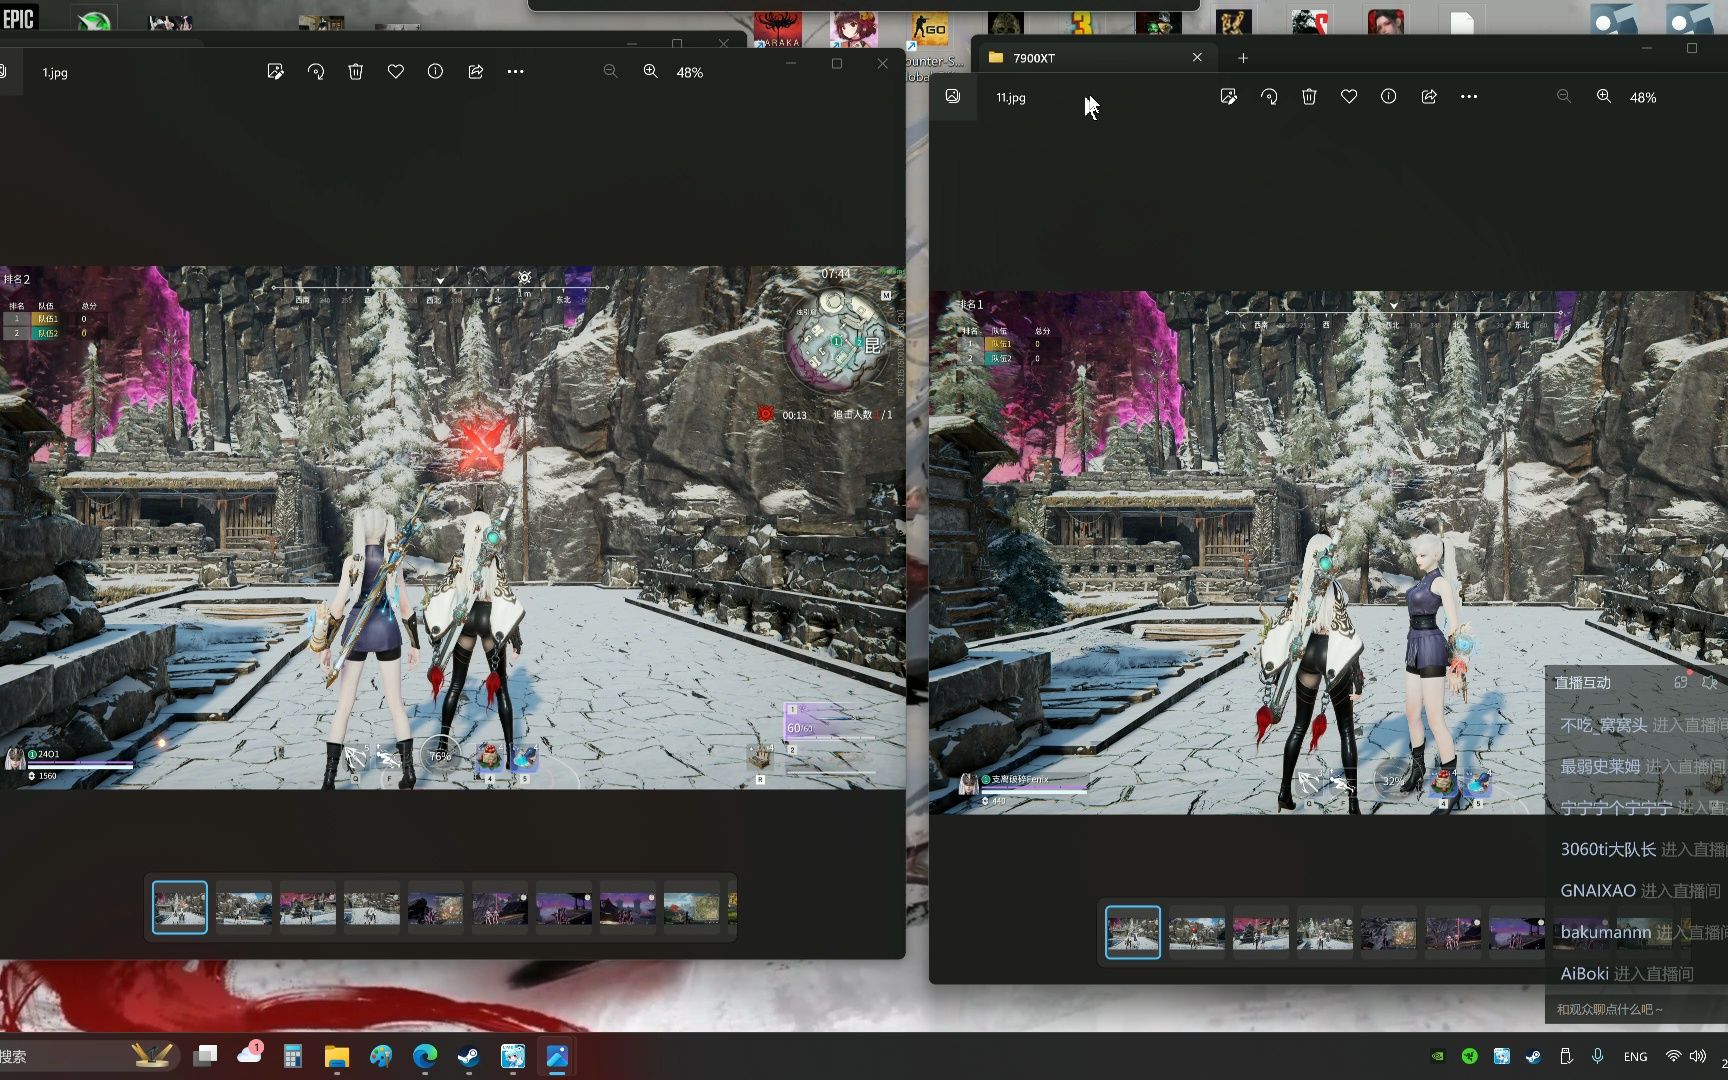The image size is (1728, 1080).
Task: Rotate the 1.jpg image
Action: (x=316, y=72)
